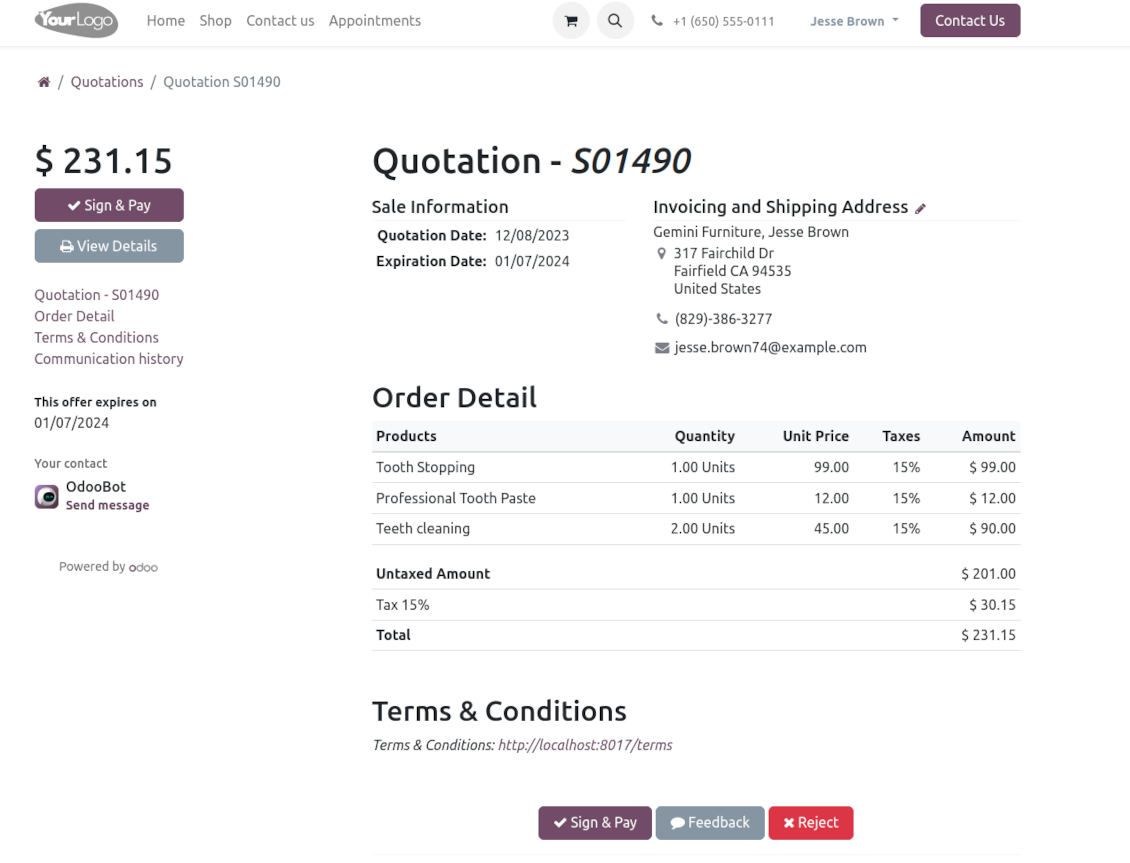Click the home icon in breadcrumb

point(44,82)
